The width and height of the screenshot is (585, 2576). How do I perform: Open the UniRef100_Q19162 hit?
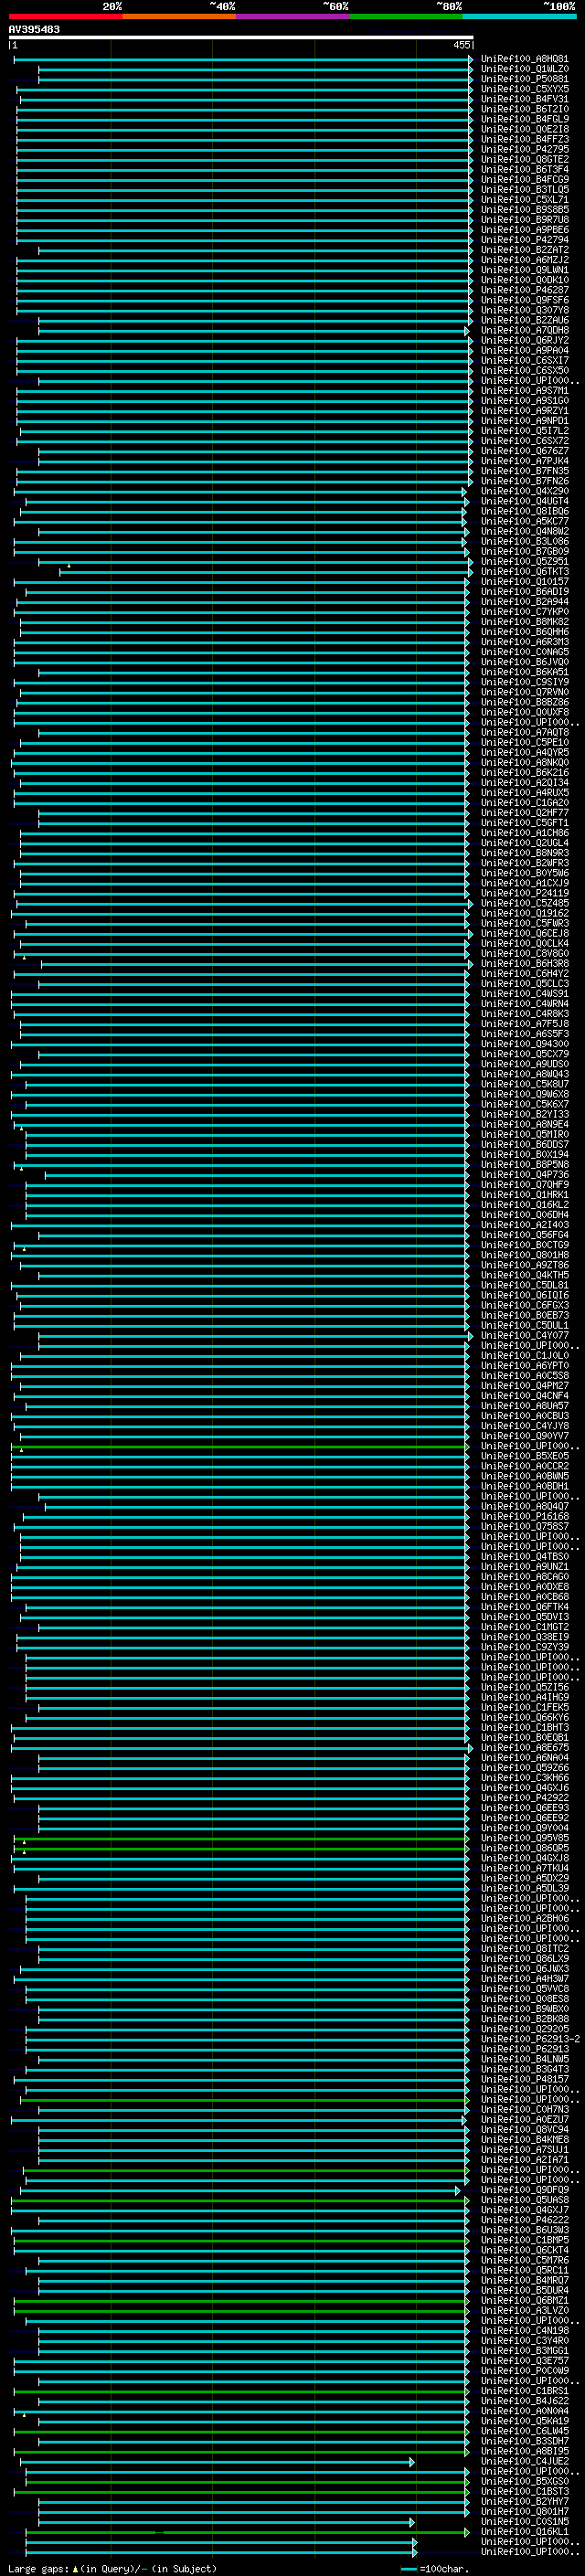(x=525, y=913)
